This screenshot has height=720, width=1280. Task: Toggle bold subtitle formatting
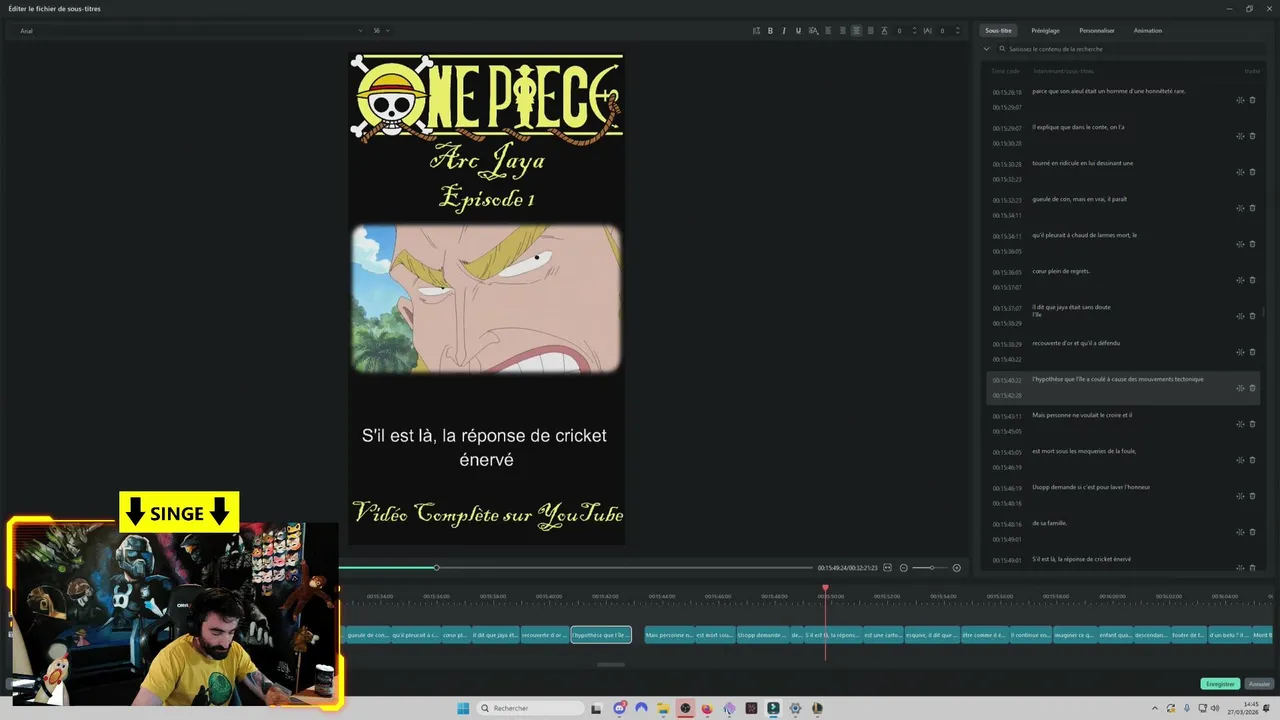[x=770, y=31]
